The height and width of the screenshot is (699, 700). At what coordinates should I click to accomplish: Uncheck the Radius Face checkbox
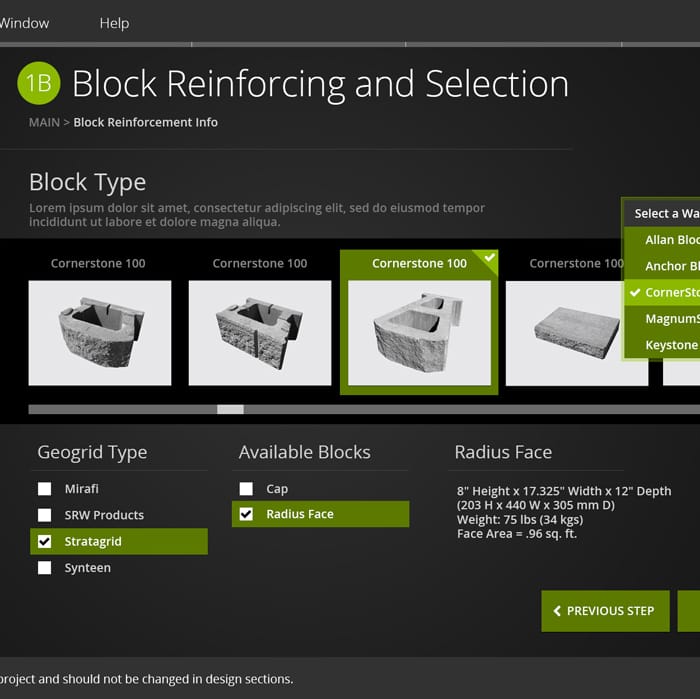coord(246,514)
